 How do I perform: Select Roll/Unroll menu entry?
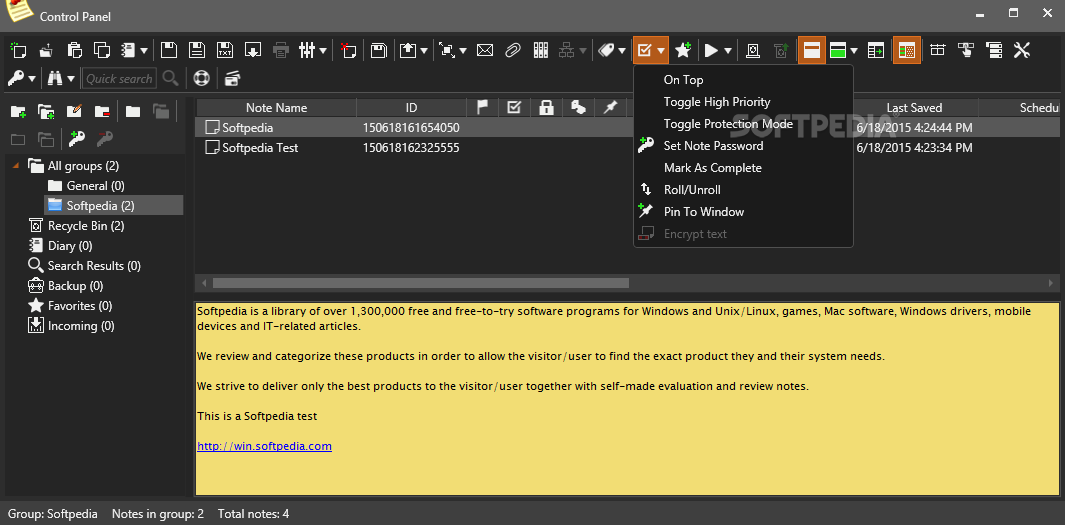pyautogui.click(x=692, y=189)
